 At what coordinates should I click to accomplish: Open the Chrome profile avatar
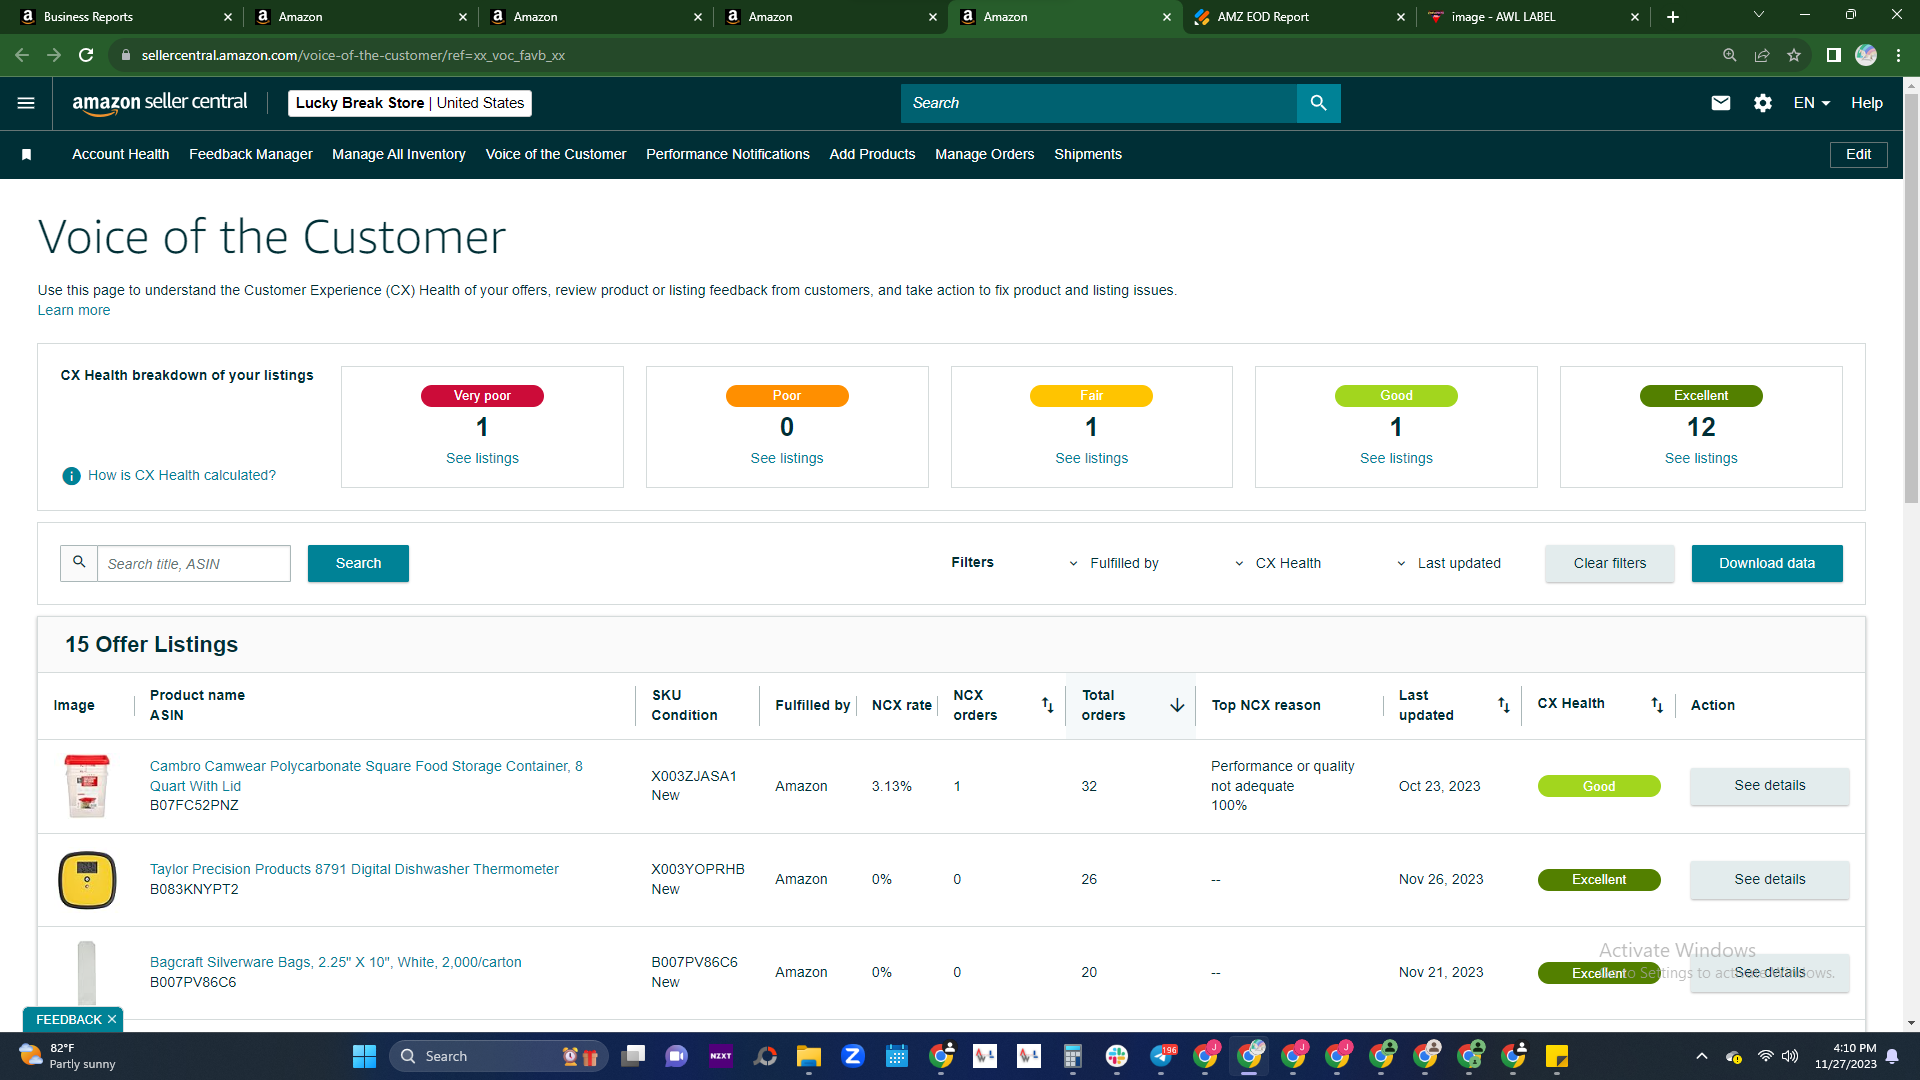pyautogui.click(x=1866, y=55)
